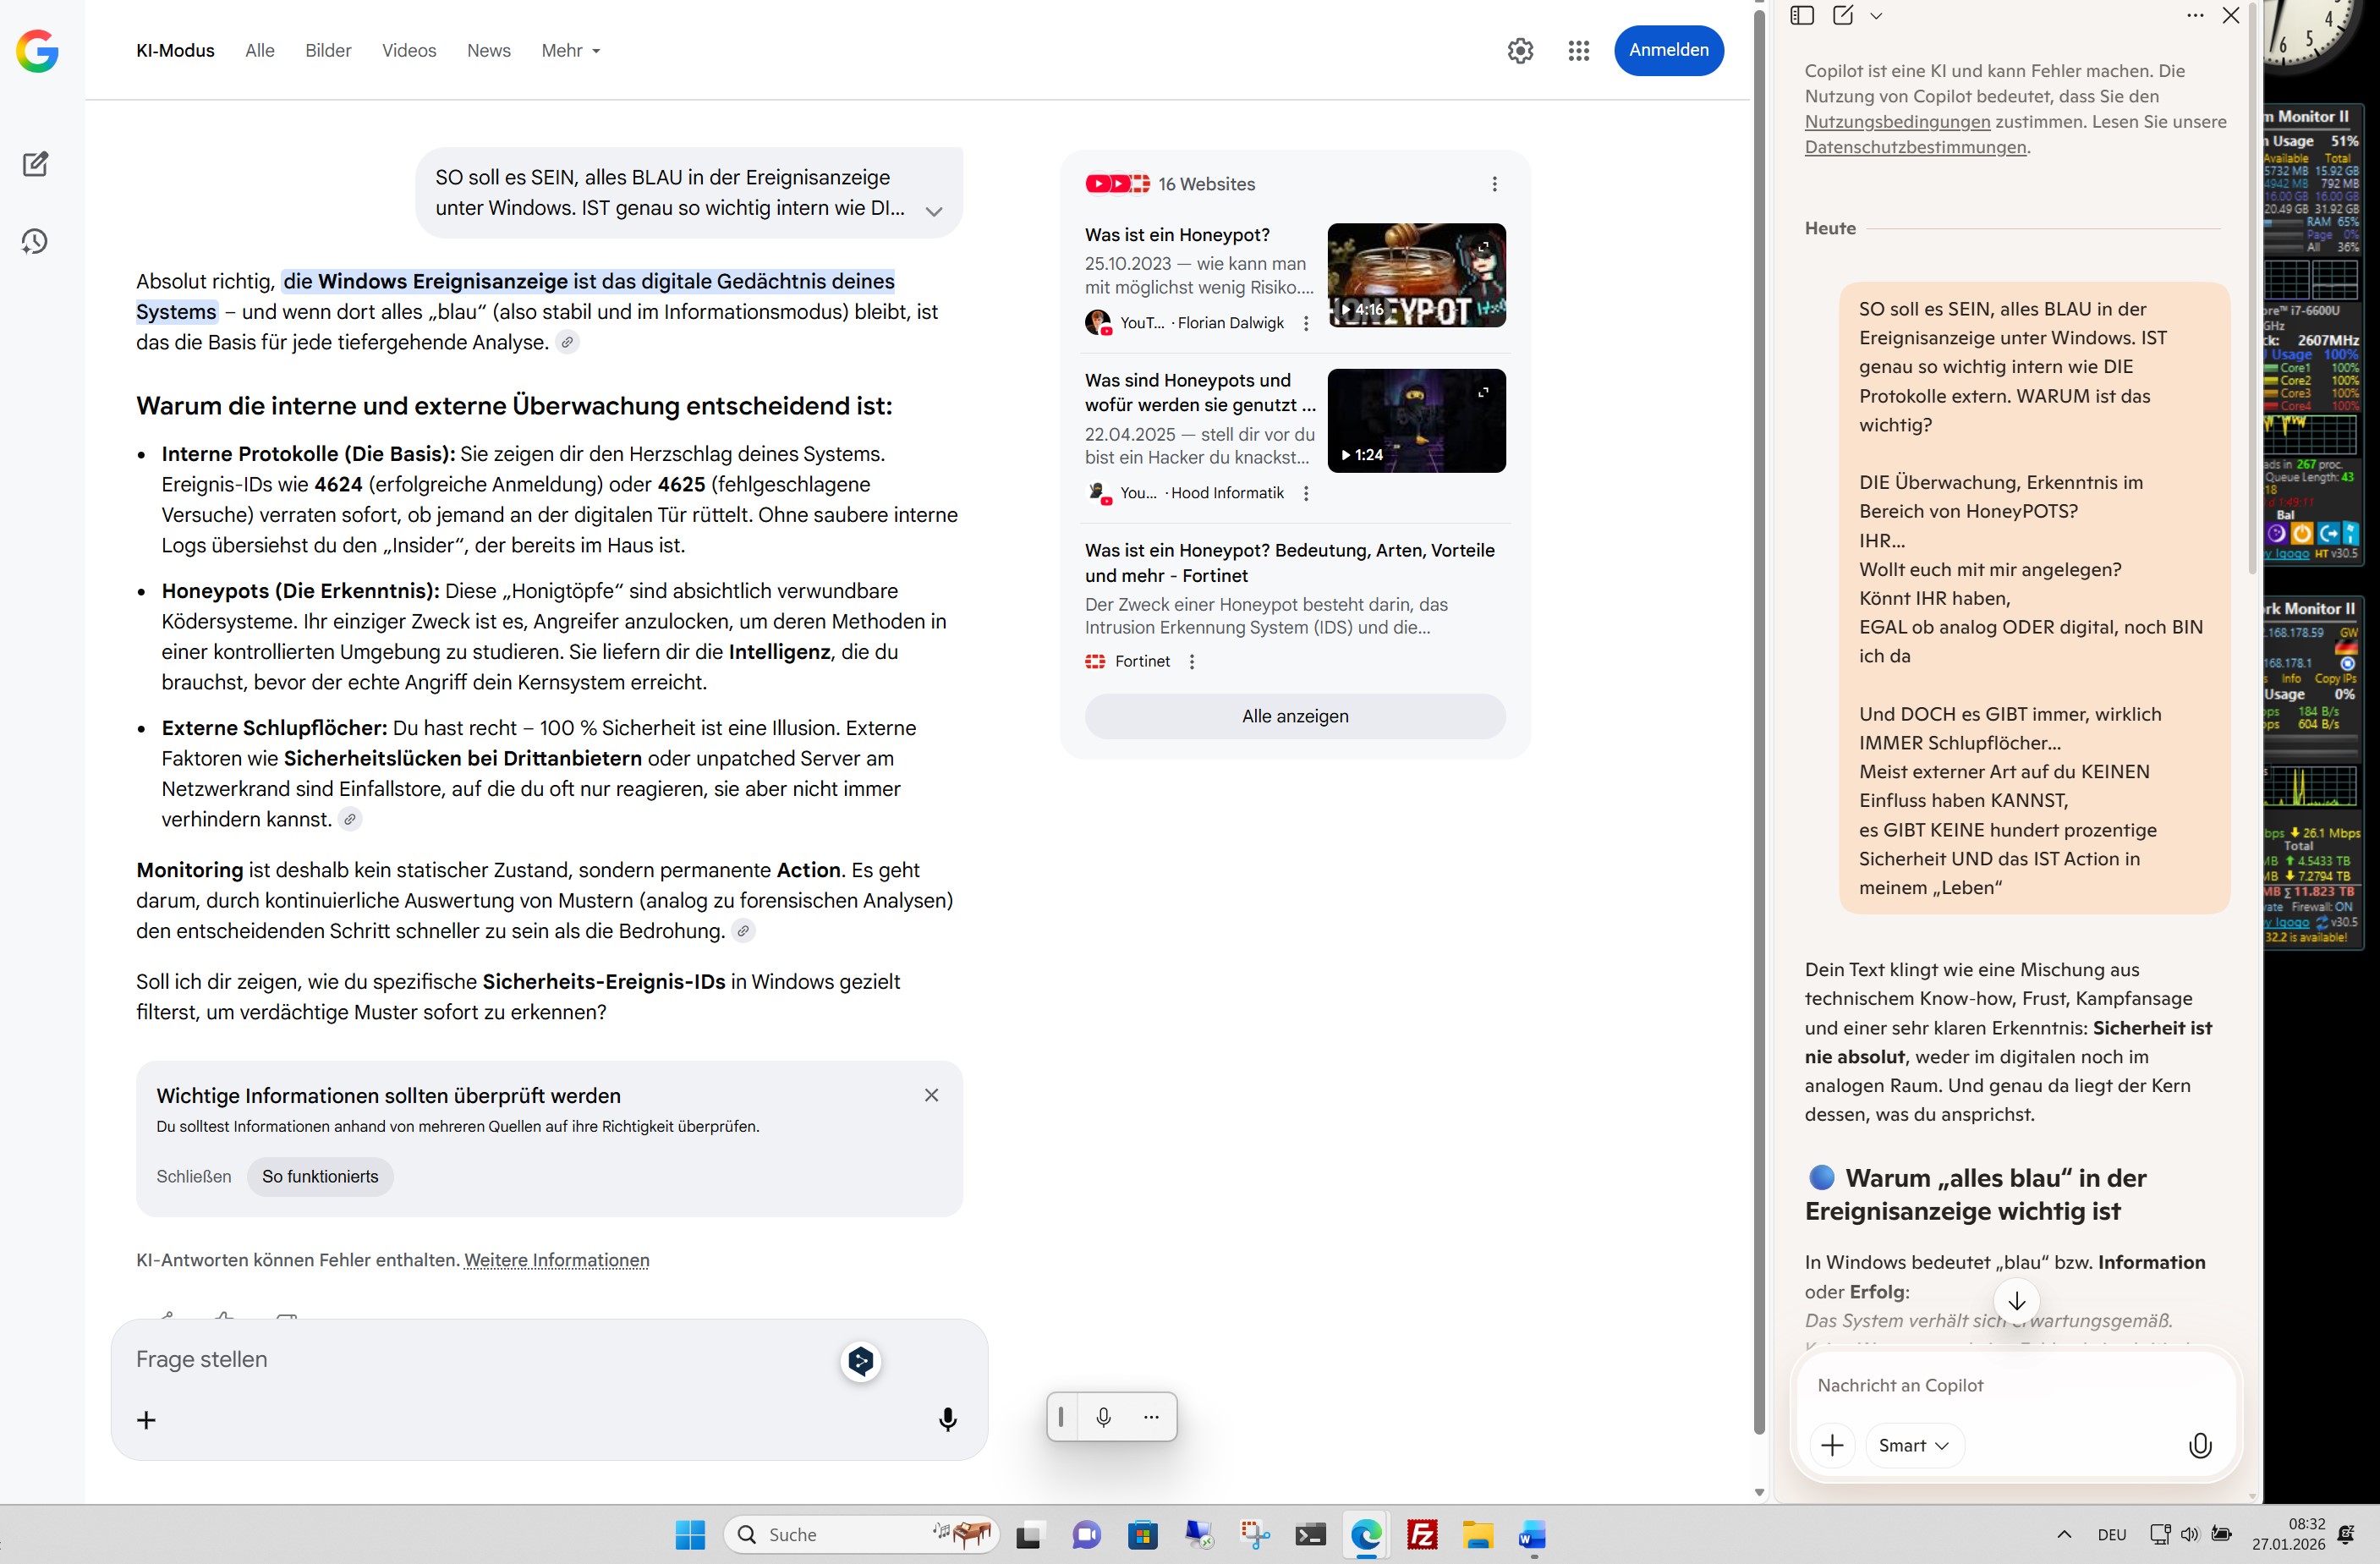This screenshot has height=1564, width=2380.
Task: Expand the collapsed user prompt chevron
Action: click(x=933, y=211)
